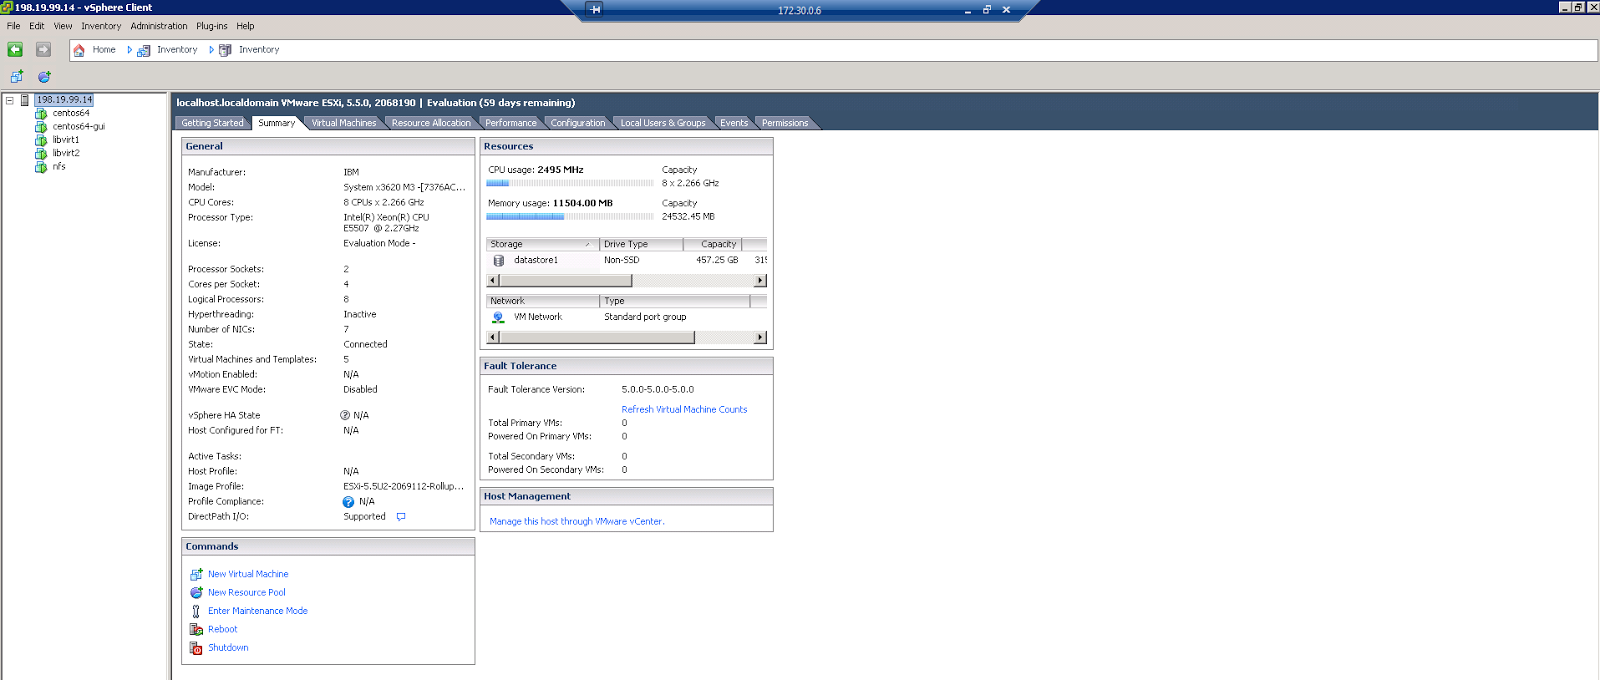Switch to the Getting Started tab
This screenshot has height=680, width=1600.
[x=212, y=123]
